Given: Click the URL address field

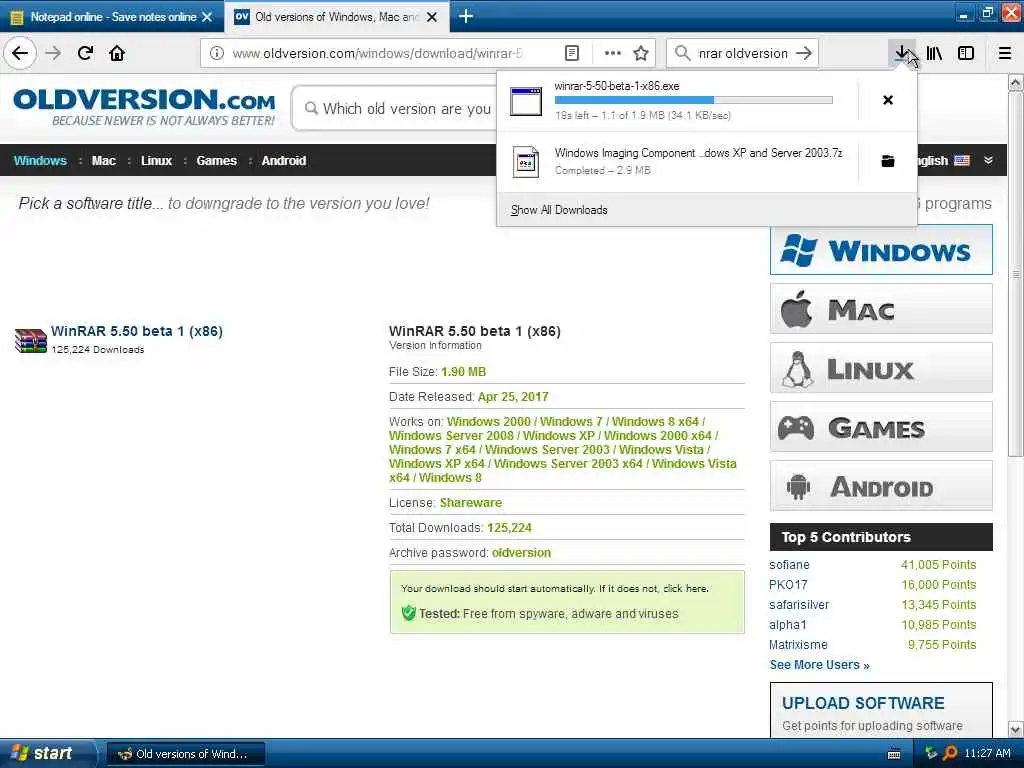Looking at the screenshot, I should pyautogui.click(x=377, y=53).
